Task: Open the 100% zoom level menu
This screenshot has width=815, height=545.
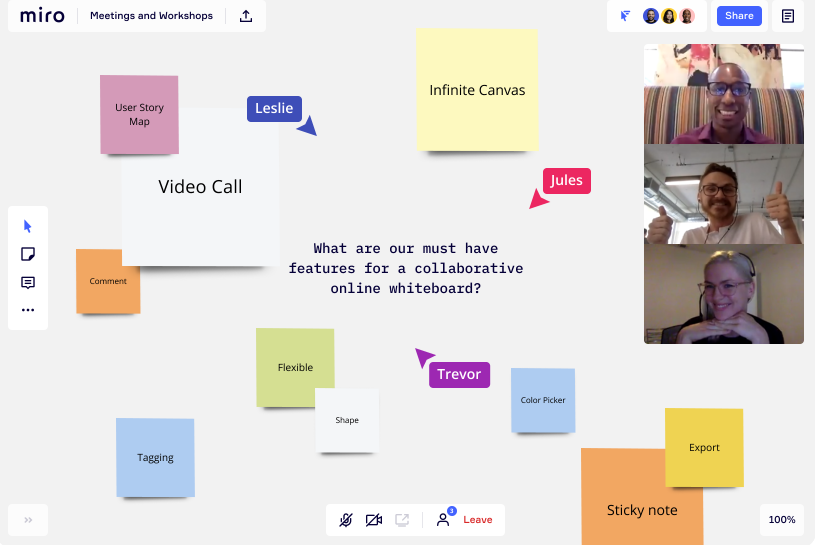Action: click(x=782, y=520)
